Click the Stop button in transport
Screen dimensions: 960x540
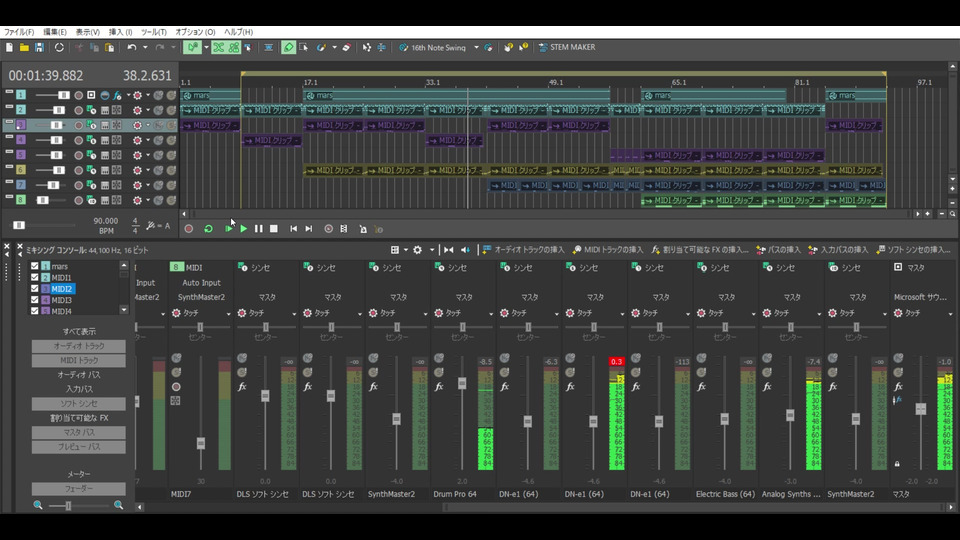pos(274,229)
